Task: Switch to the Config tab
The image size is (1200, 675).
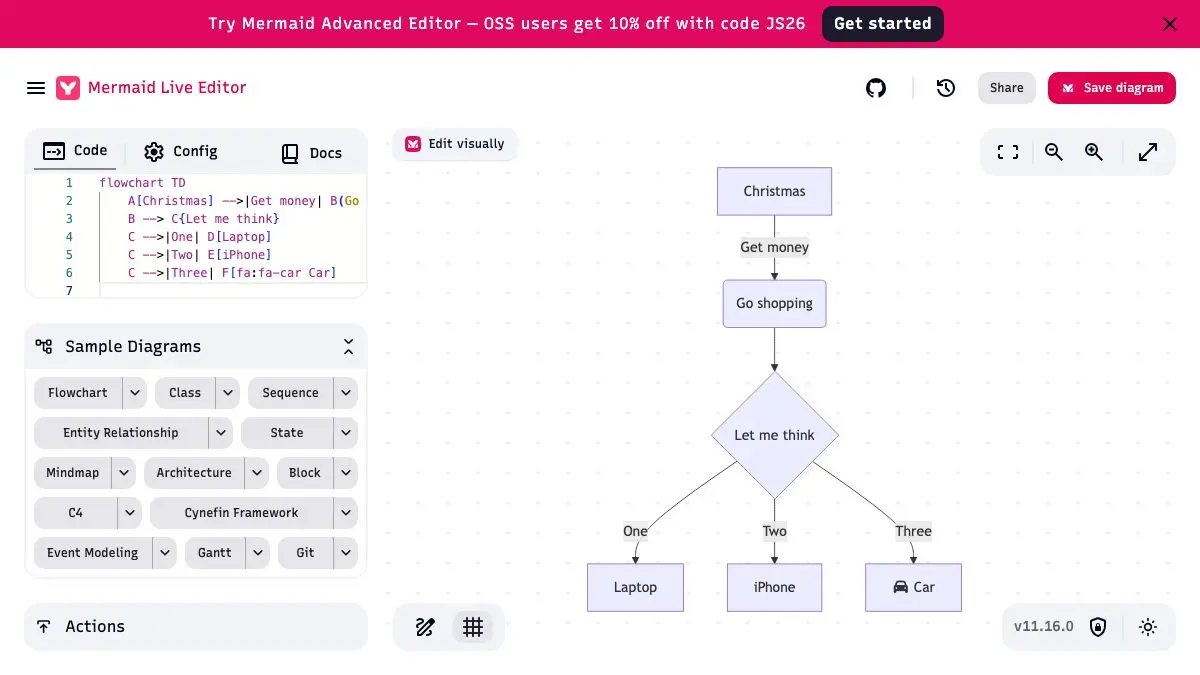Action: [x=181, y=151]
